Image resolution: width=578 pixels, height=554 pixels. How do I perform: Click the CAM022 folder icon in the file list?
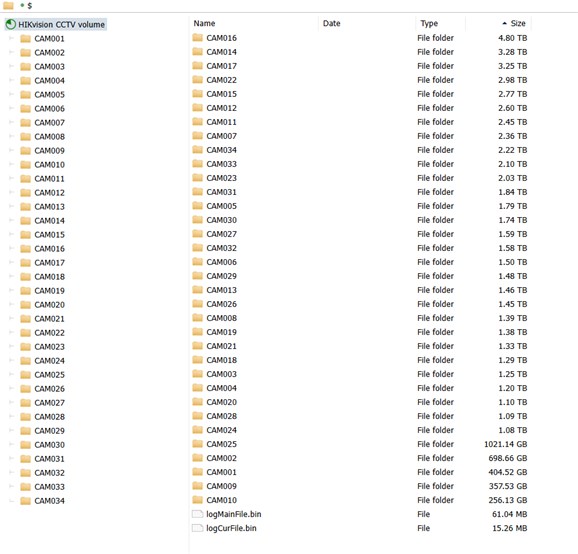coord(198,80)
